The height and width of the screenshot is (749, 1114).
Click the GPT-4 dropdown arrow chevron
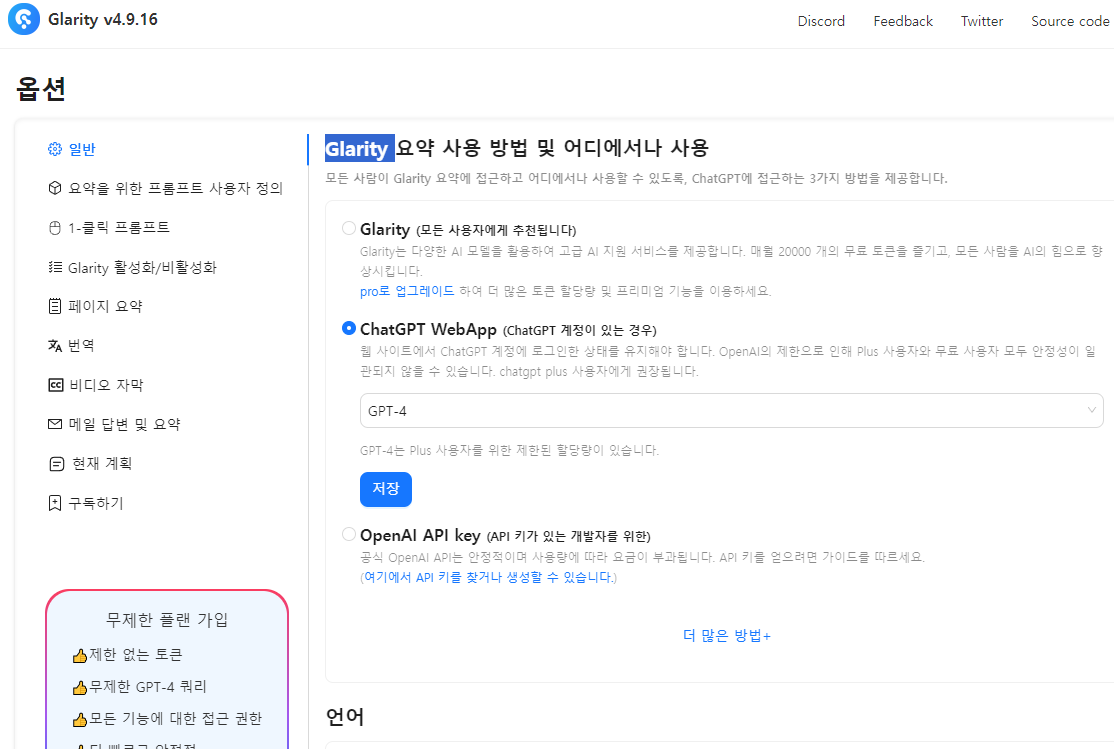[x=1091, y=410]
